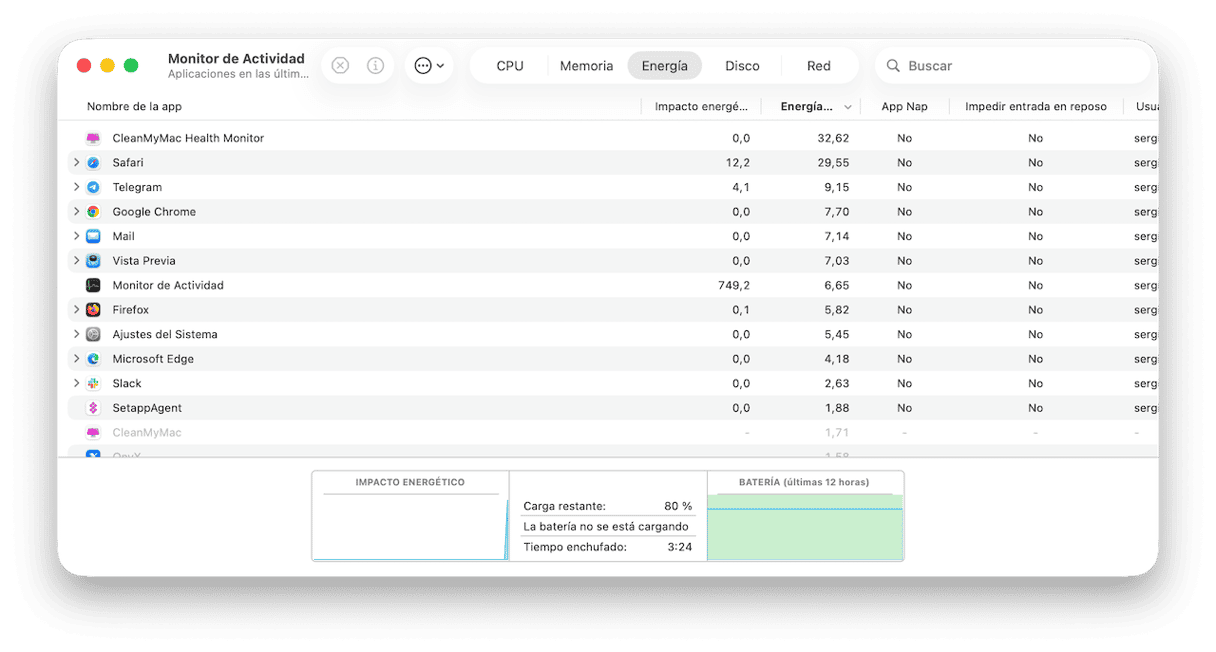Expand the Ajustes del Sistema group
Image resolution: width=1216 pixels, height=652 pixels.
click(x=76, y=334)
